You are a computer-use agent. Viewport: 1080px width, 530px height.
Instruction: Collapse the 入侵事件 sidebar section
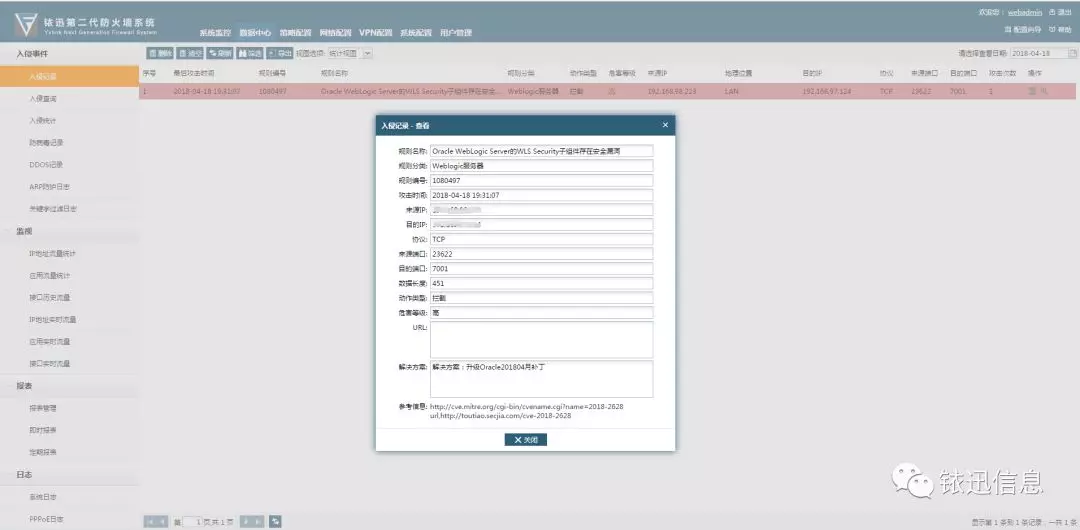click(69, 54)
